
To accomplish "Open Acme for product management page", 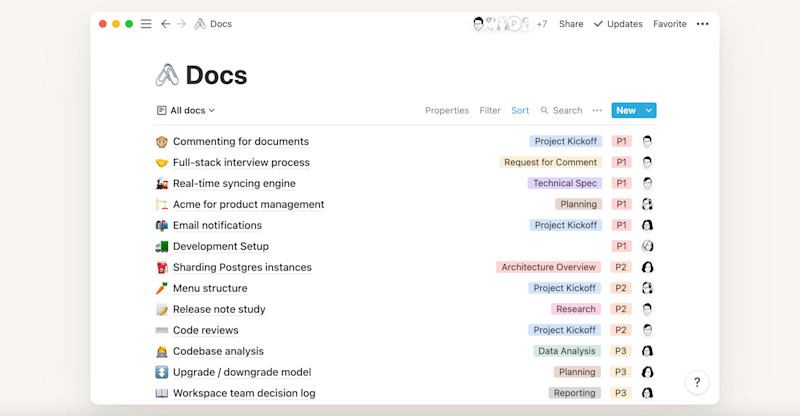I will 248,204.
